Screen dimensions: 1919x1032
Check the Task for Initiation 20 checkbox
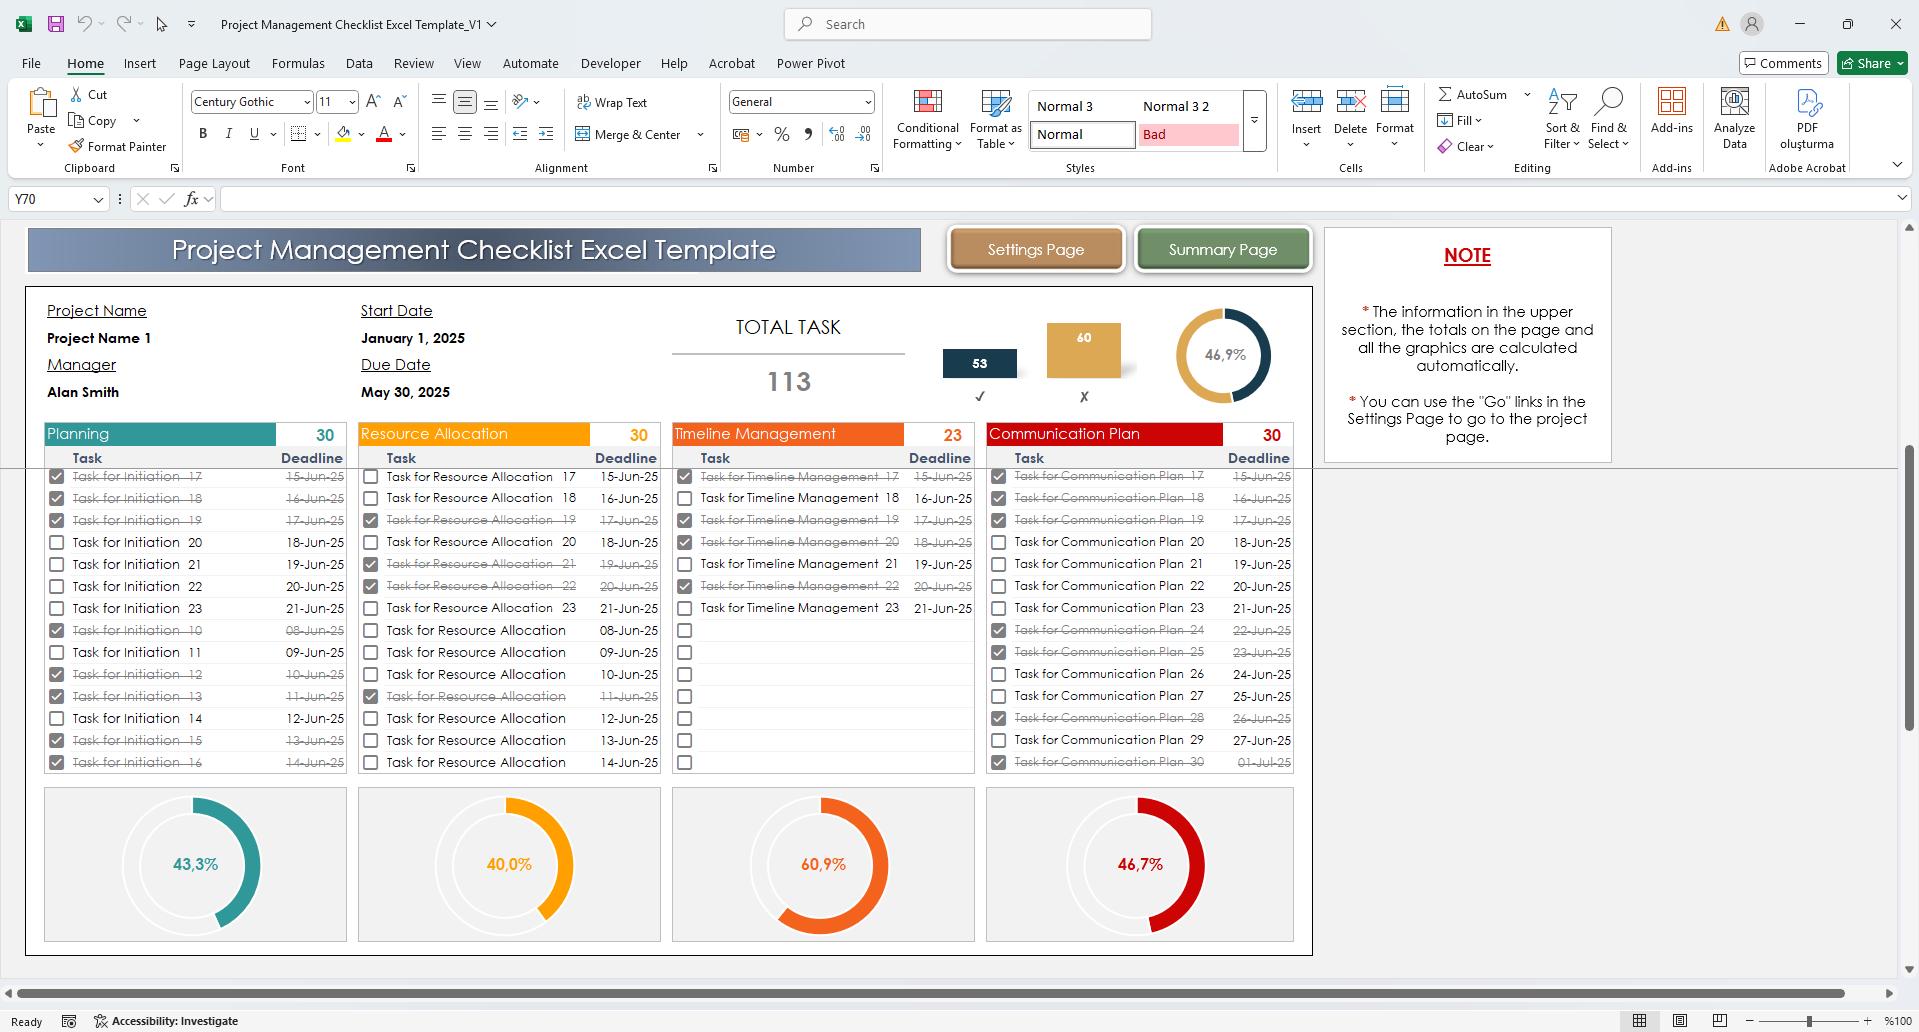click(x=56, y=543)
